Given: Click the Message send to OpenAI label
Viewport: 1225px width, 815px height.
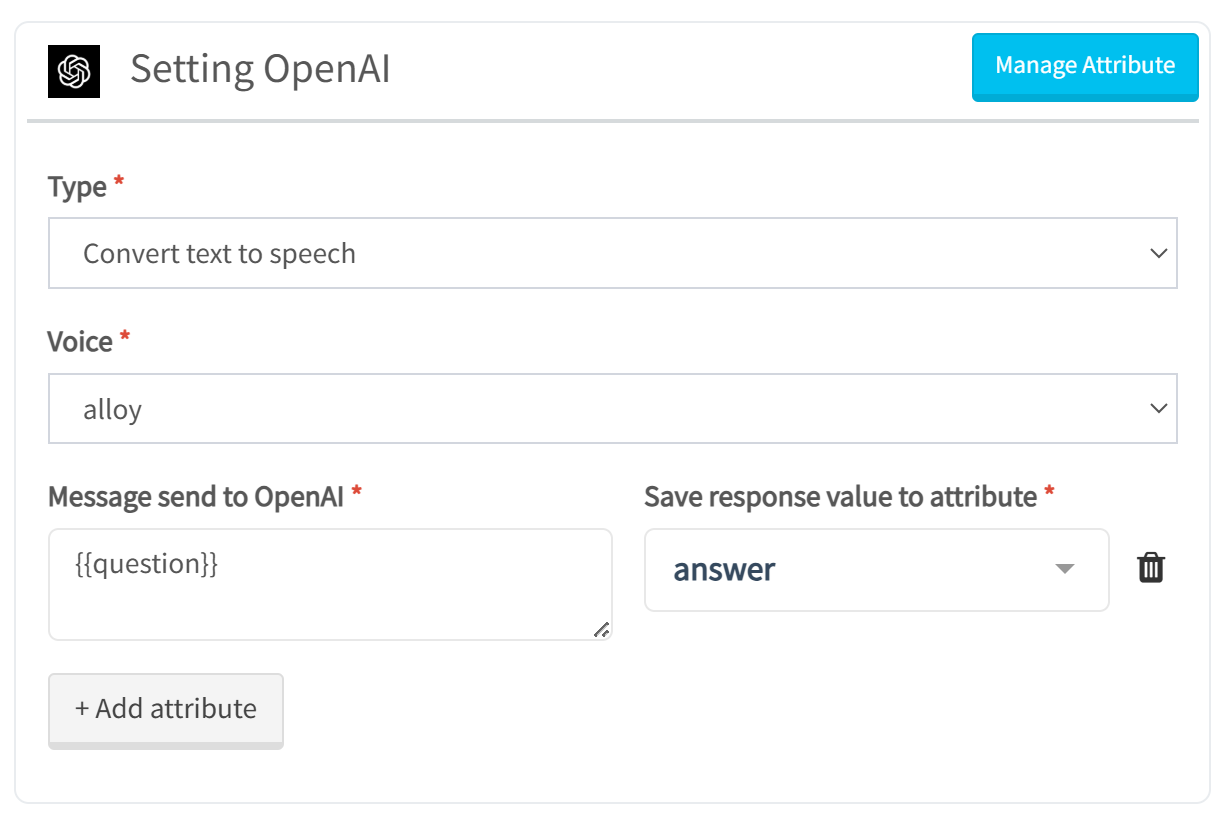Looking at the screenshot, I should [x=197, y=497].
